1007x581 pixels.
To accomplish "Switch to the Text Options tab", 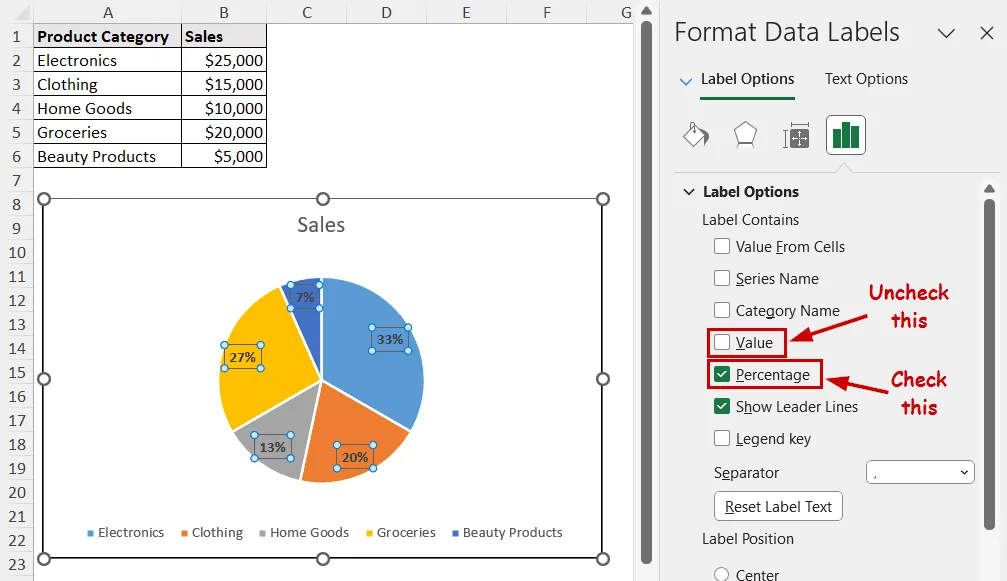I will 866,79.
